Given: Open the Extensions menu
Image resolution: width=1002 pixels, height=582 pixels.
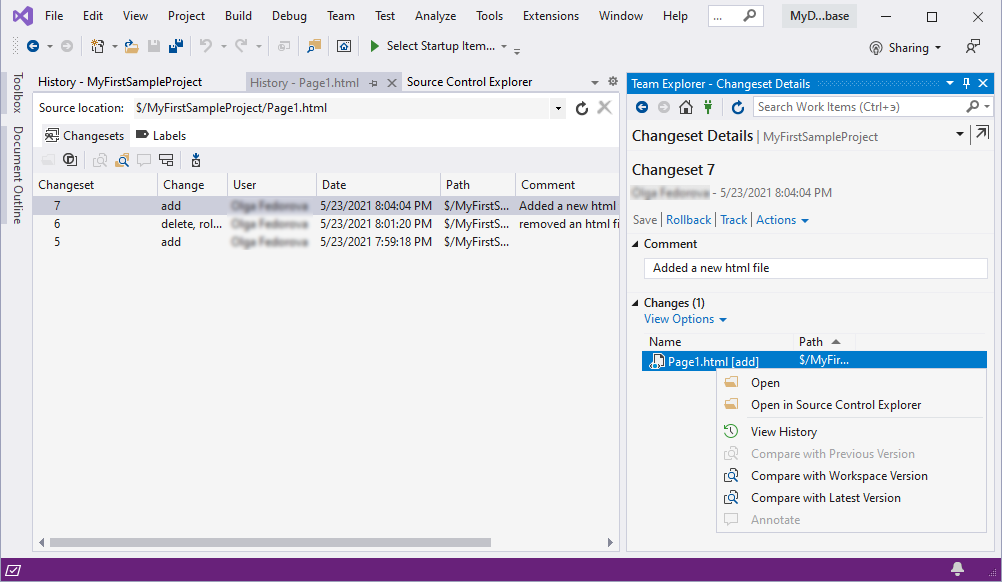Looking at the screenshot, I should [550, 16].
